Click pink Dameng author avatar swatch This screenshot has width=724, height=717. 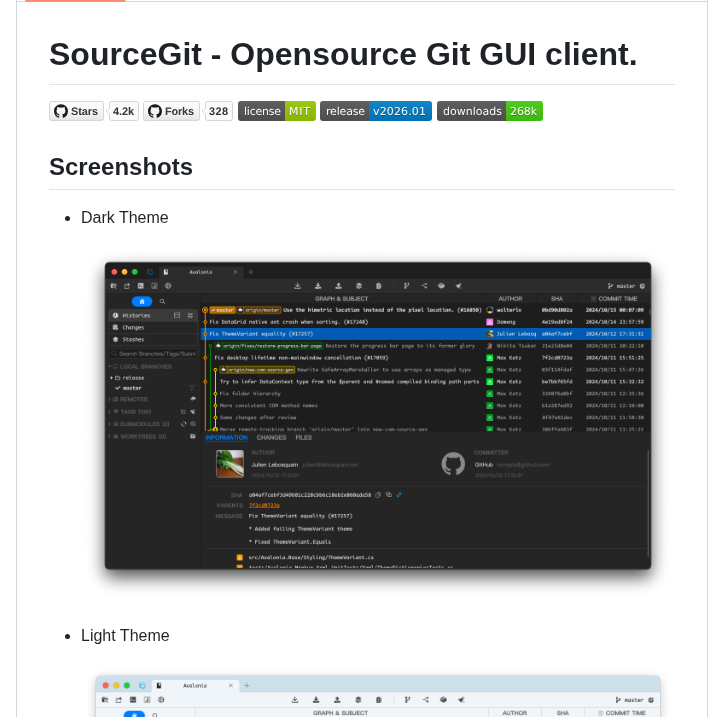click(489, 322)
